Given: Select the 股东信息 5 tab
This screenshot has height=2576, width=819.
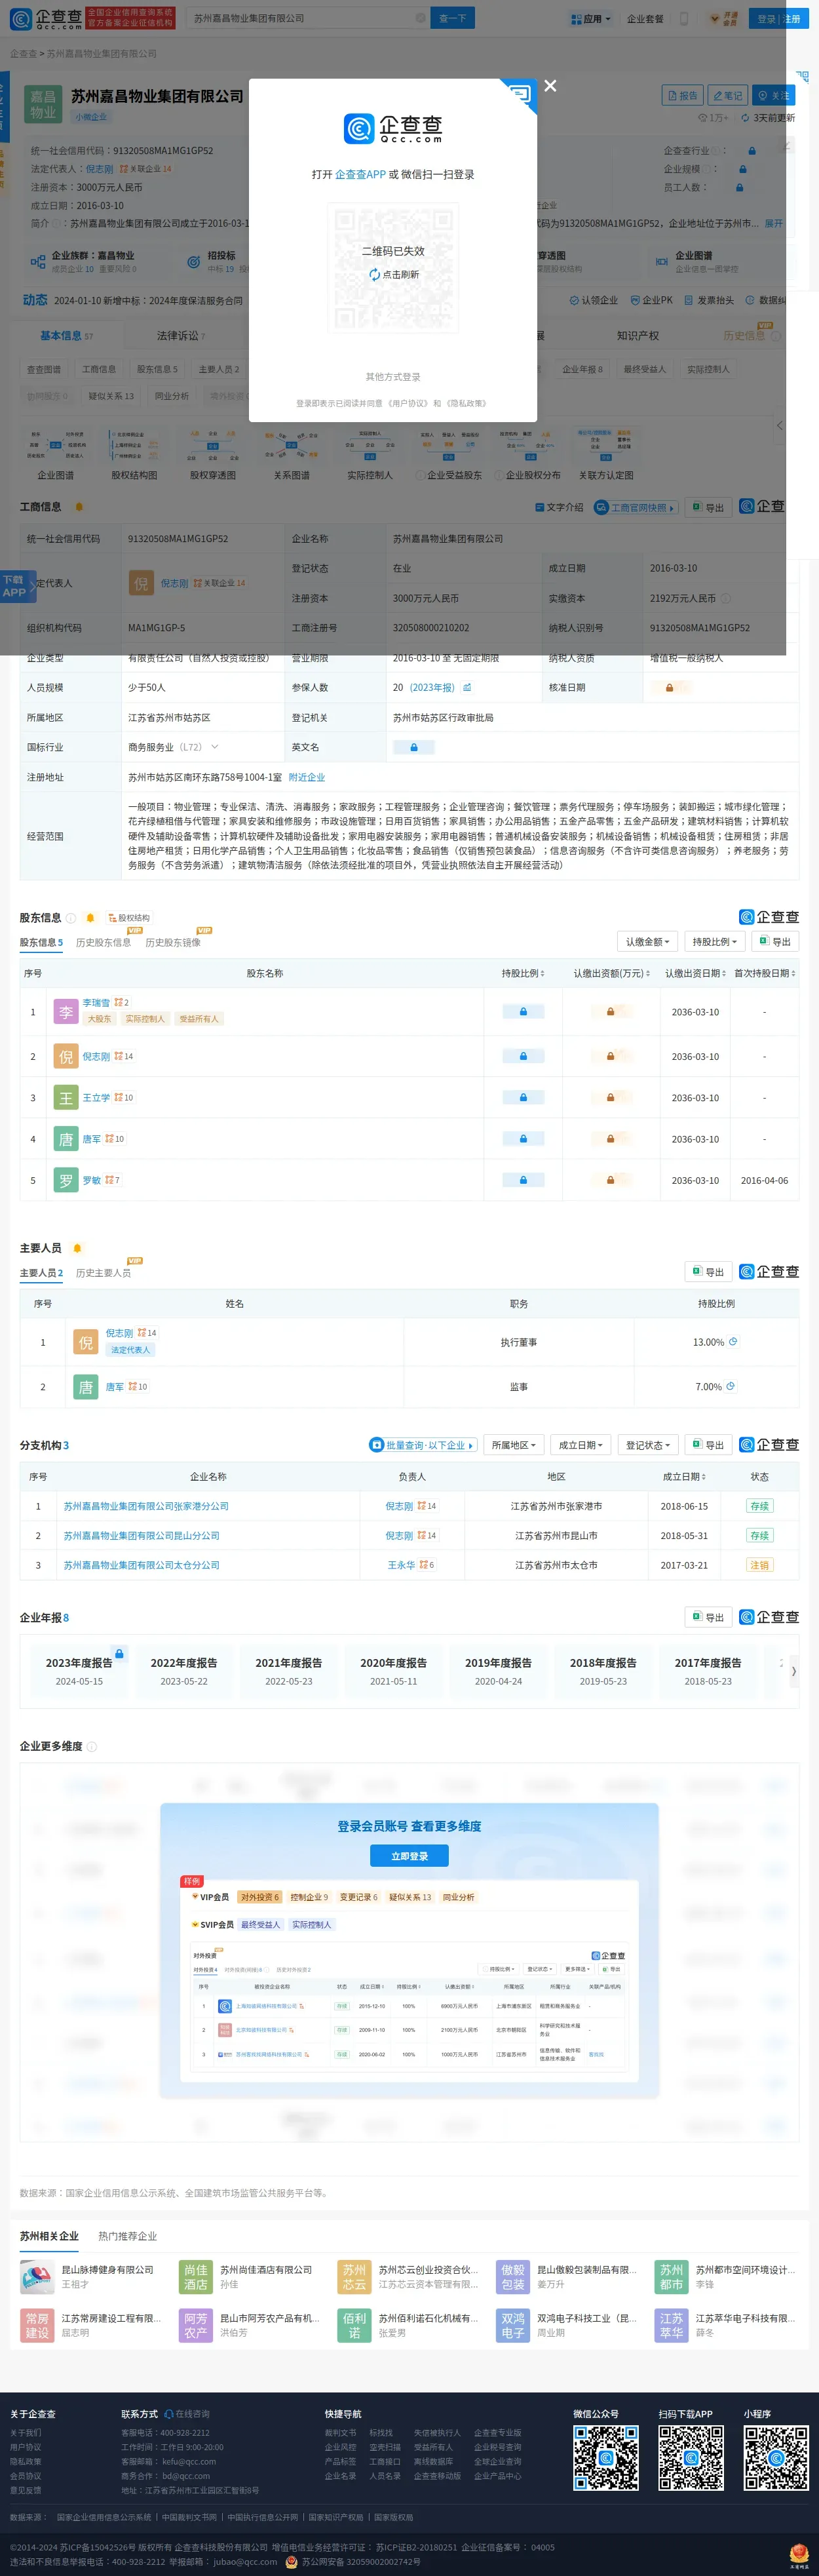Looking at the screenshot, I should [x=41, y=942].
